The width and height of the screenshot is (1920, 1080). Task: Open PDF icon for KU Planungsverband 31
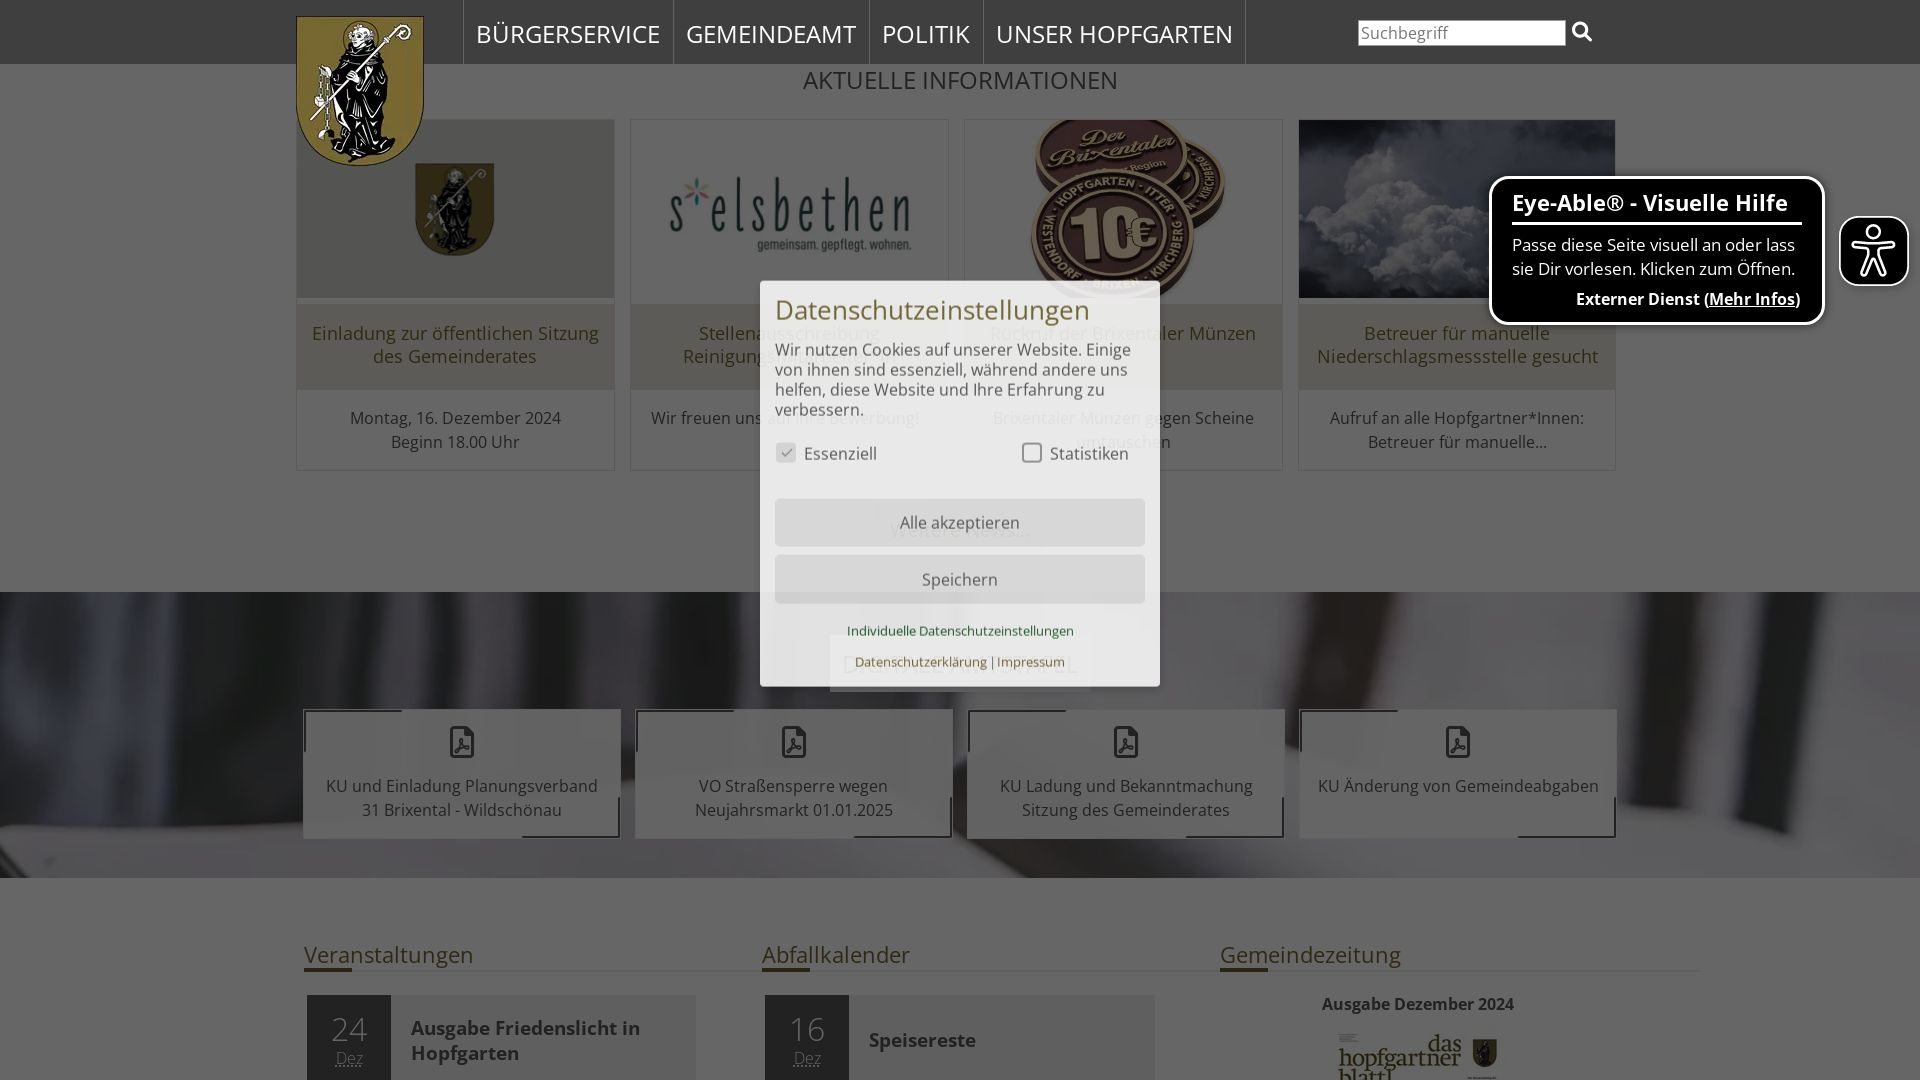point(462,742)
